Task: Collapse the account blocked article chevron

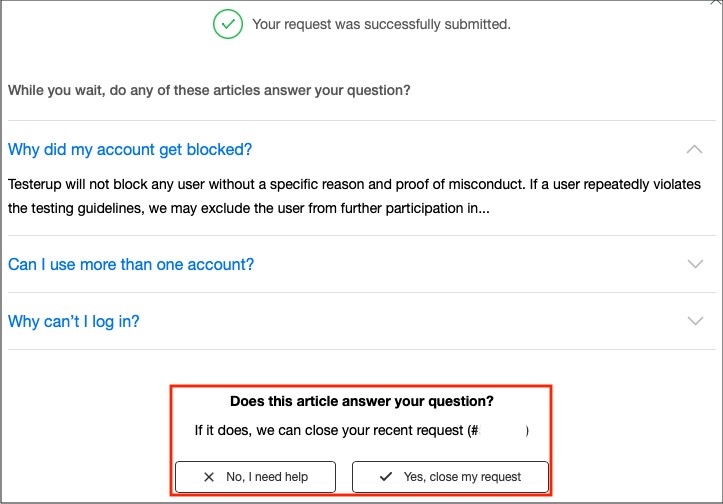Action: (694, 149)
